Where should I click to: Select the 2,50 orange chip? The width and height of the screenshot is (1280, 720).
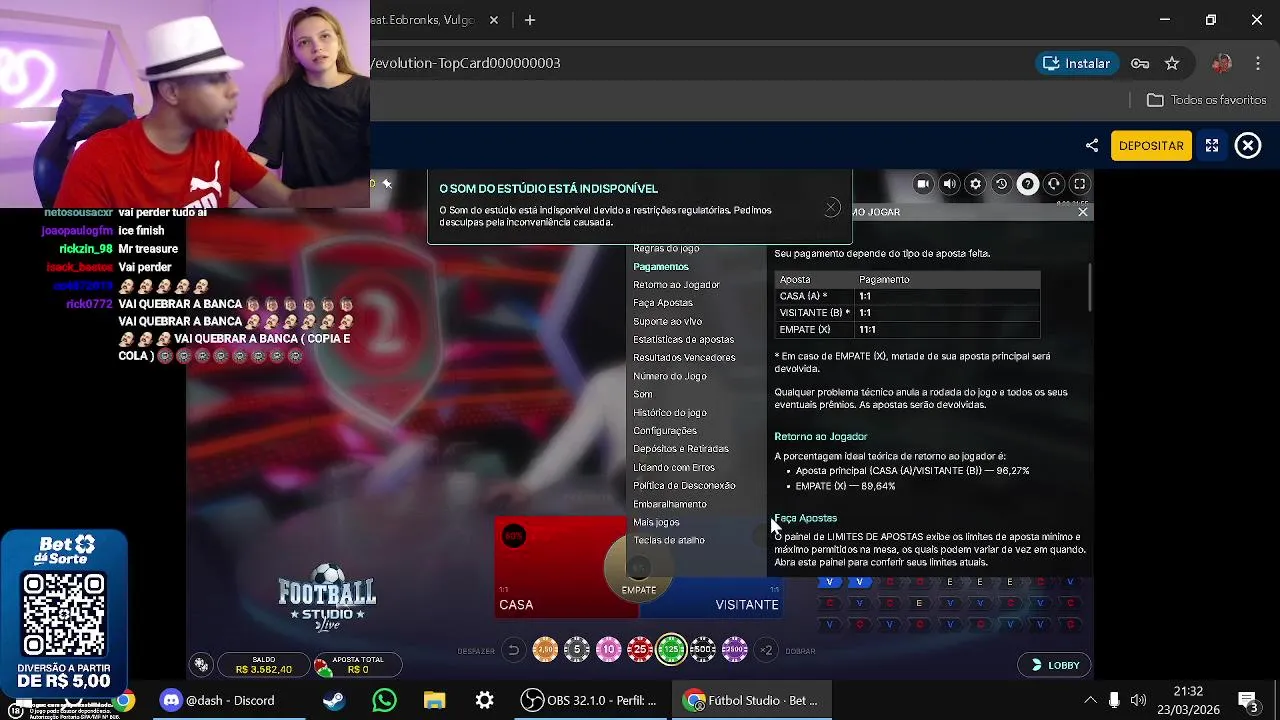(x=545, y=650)
